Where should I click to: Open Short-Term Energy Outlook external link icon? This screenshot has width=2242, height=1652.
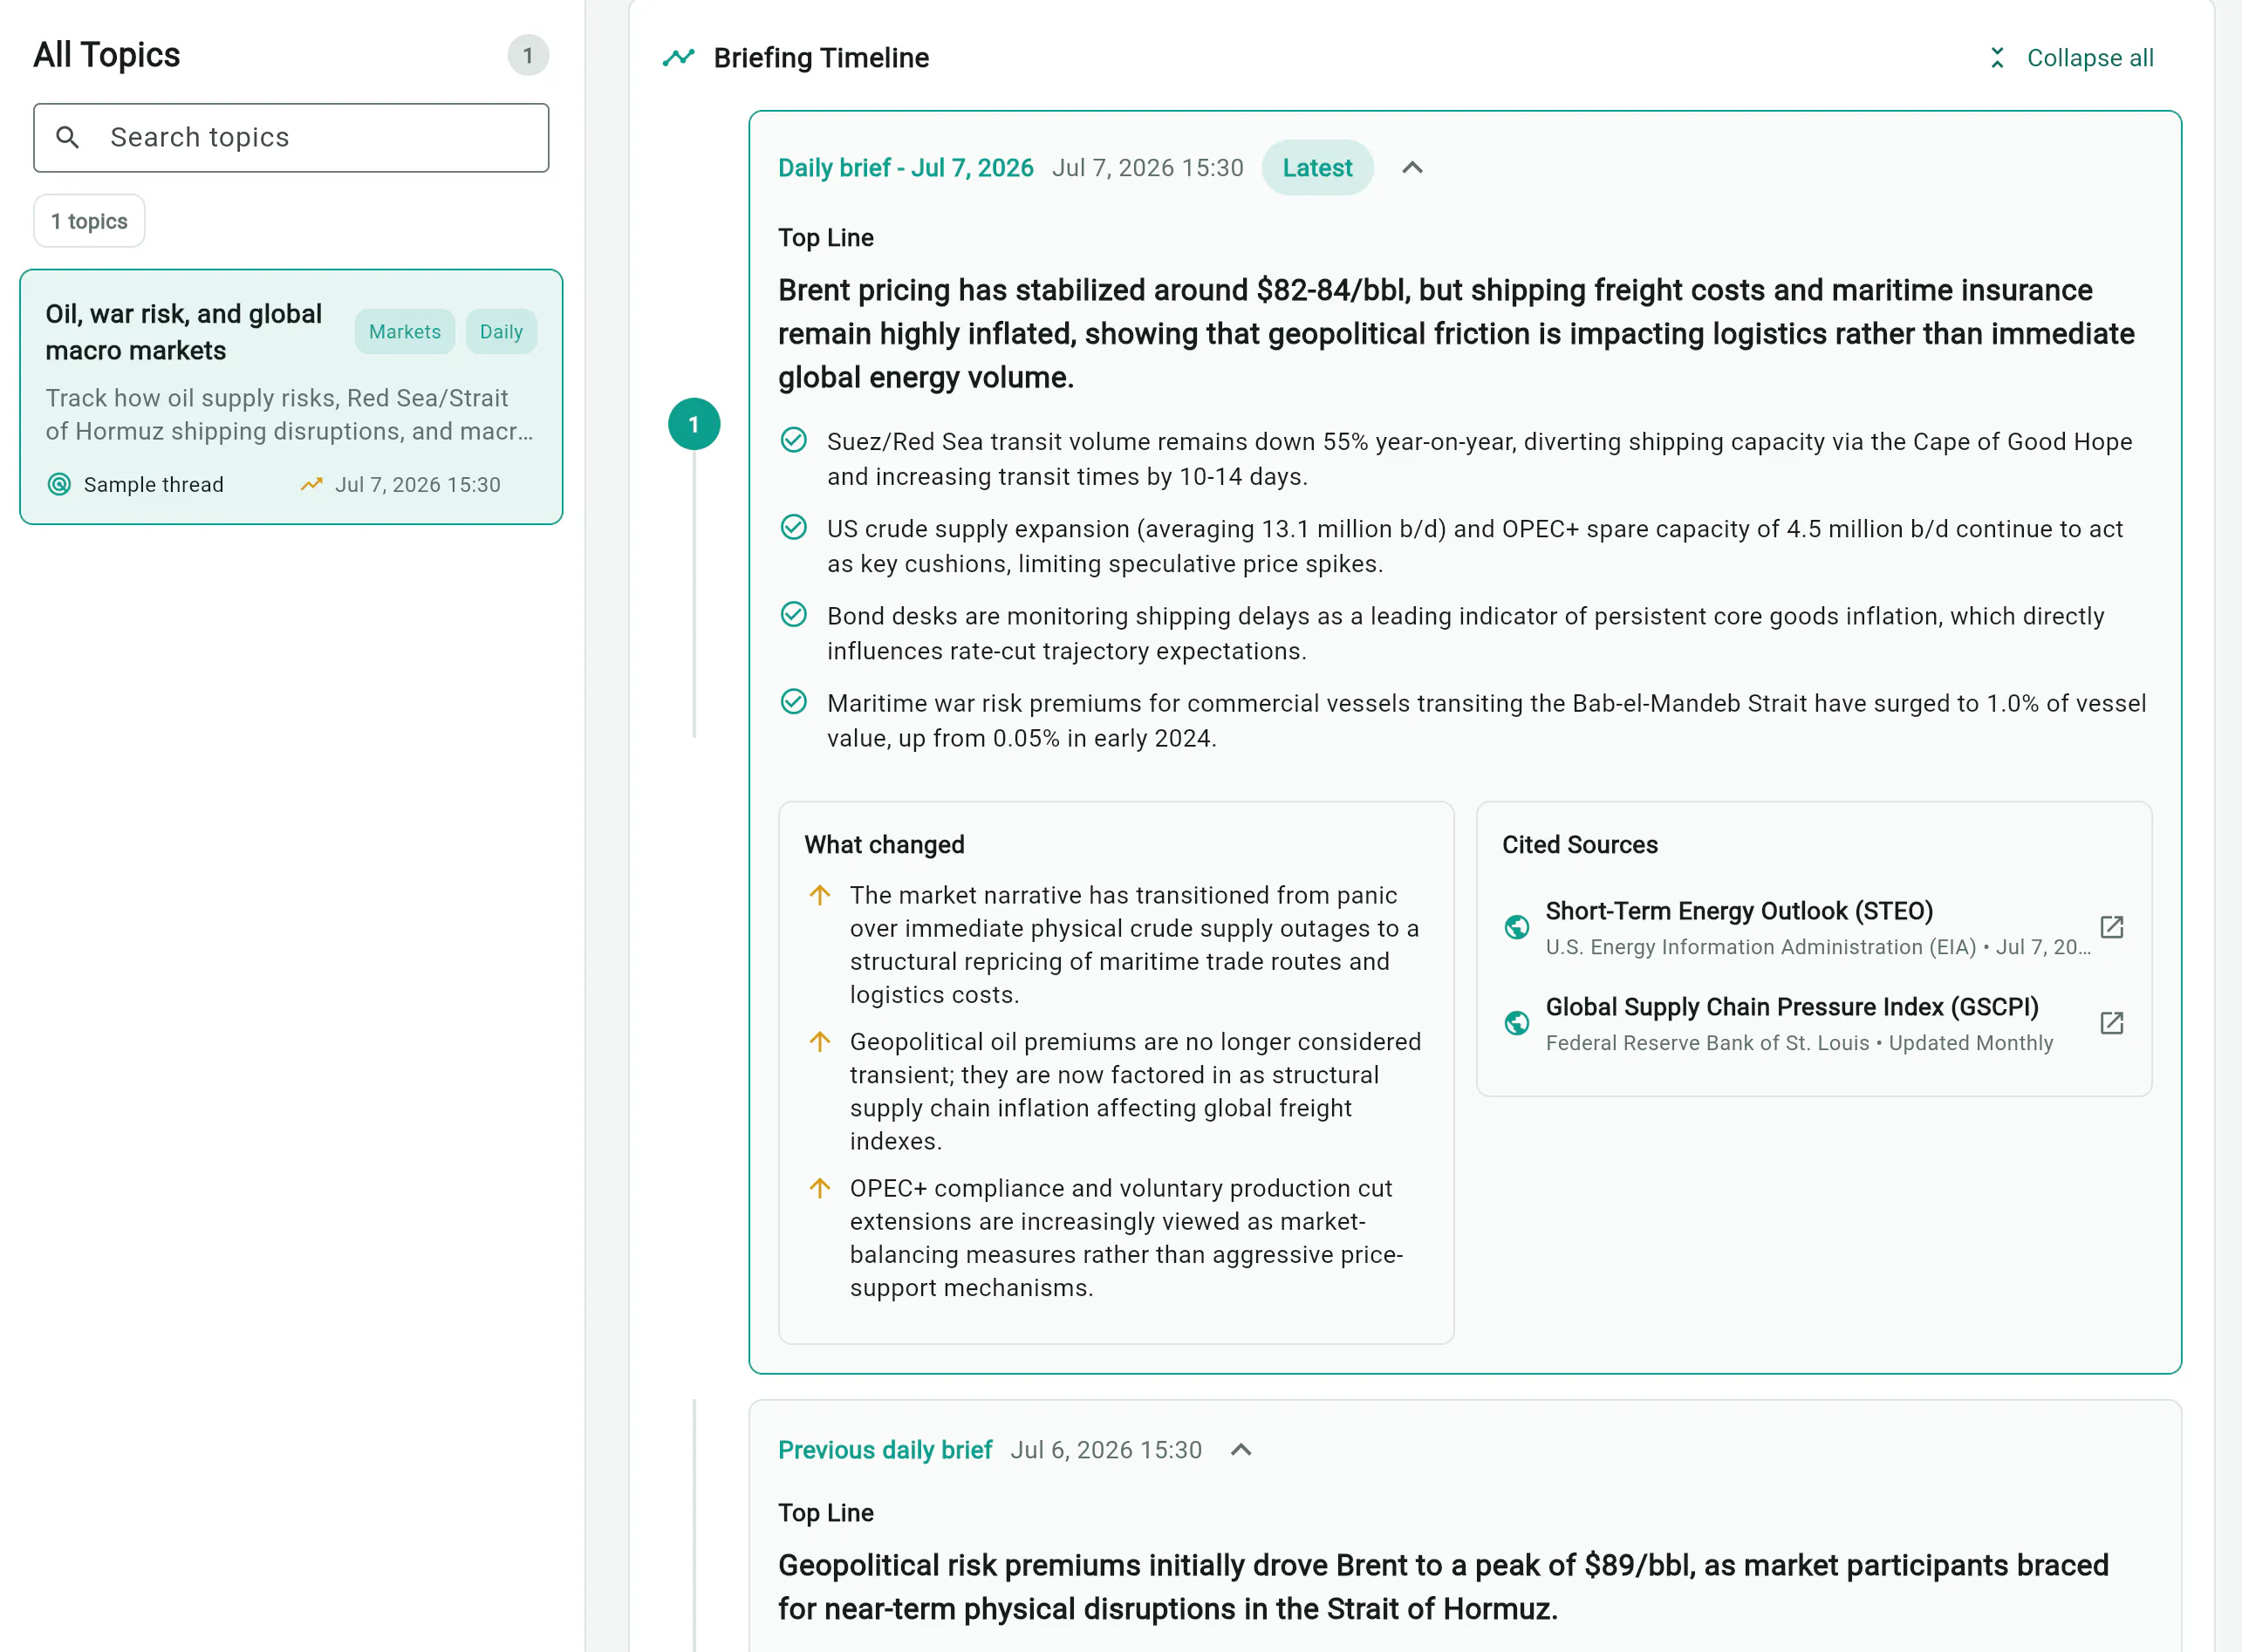point(2112,927)
